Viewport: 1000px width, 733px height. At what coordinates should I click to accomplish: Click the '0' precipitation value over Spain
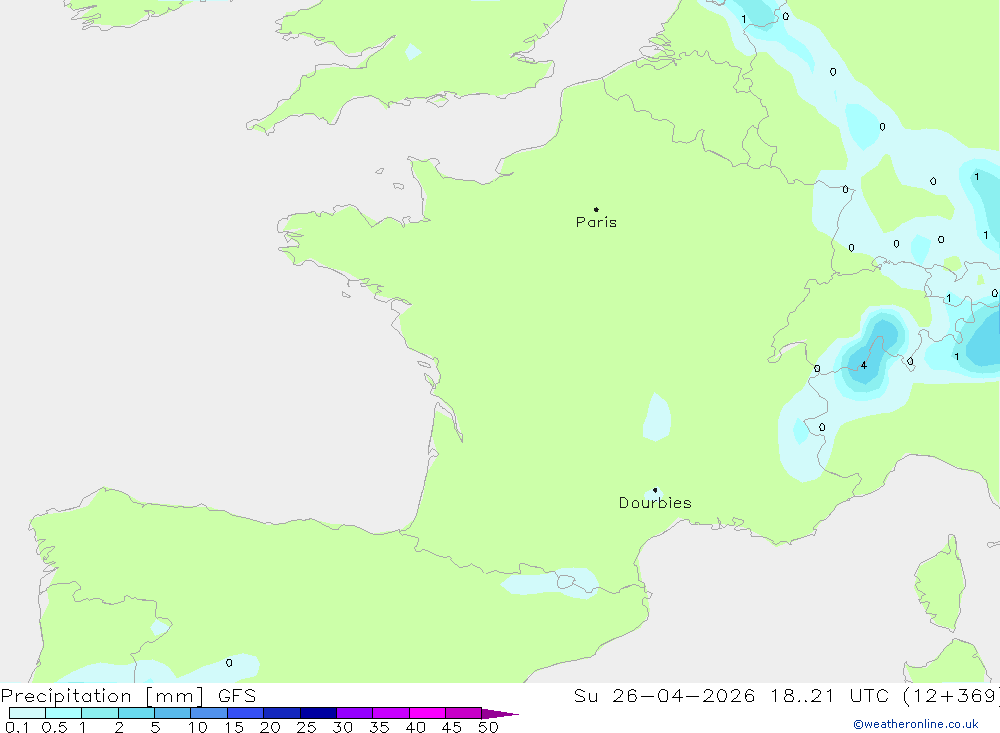[229, 663]
